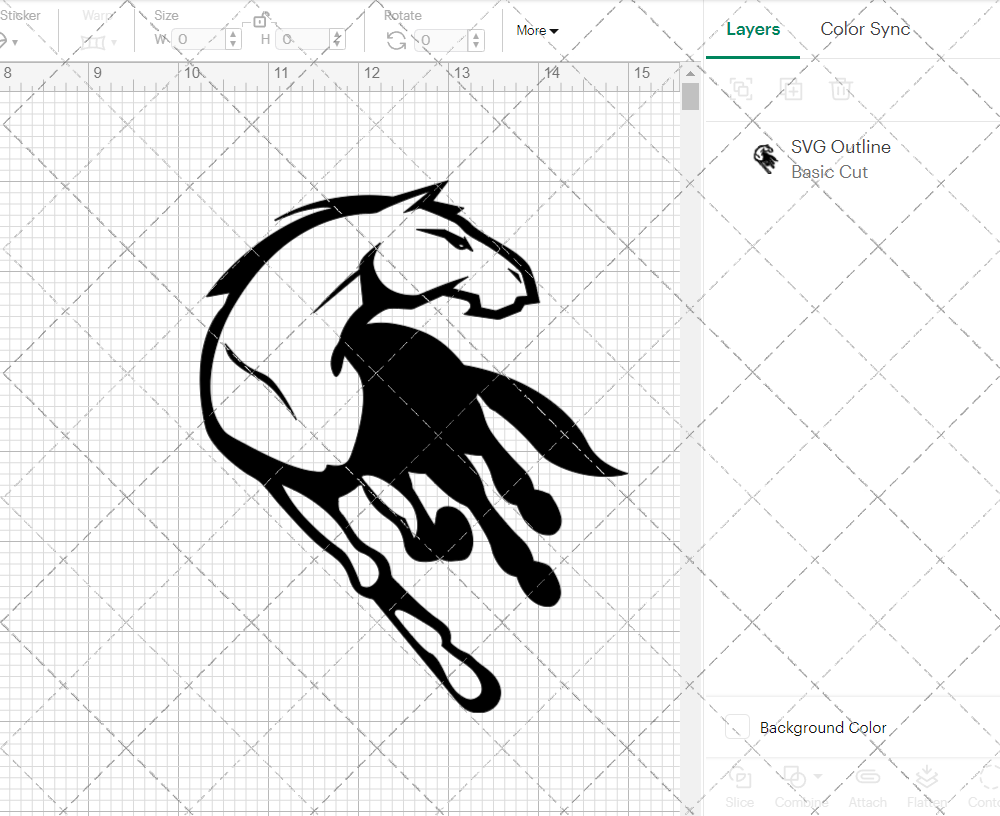
Task: Click the Delete trash icon
Action: pyautogui.click(x=841, y=89)
